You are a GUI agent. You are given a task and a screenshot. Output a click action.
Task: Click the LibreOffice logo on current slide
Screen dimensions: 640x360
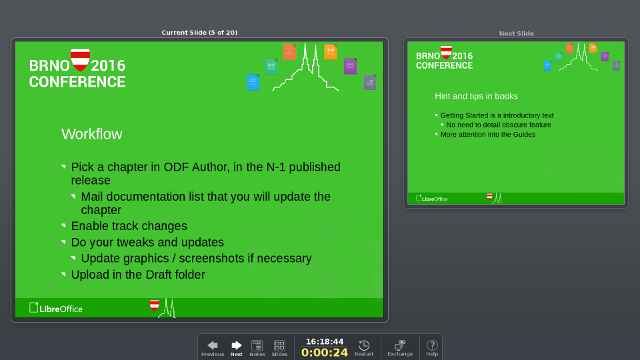tap(56, 308)
